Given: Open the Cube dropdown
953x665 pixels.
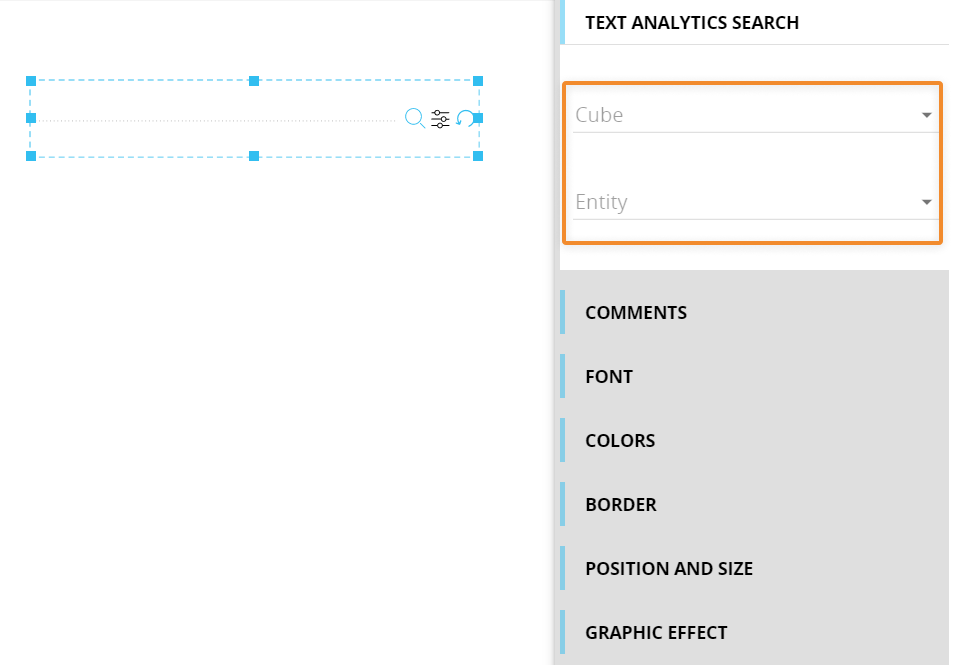Looking at the screenshot, I should pos(754,115).
